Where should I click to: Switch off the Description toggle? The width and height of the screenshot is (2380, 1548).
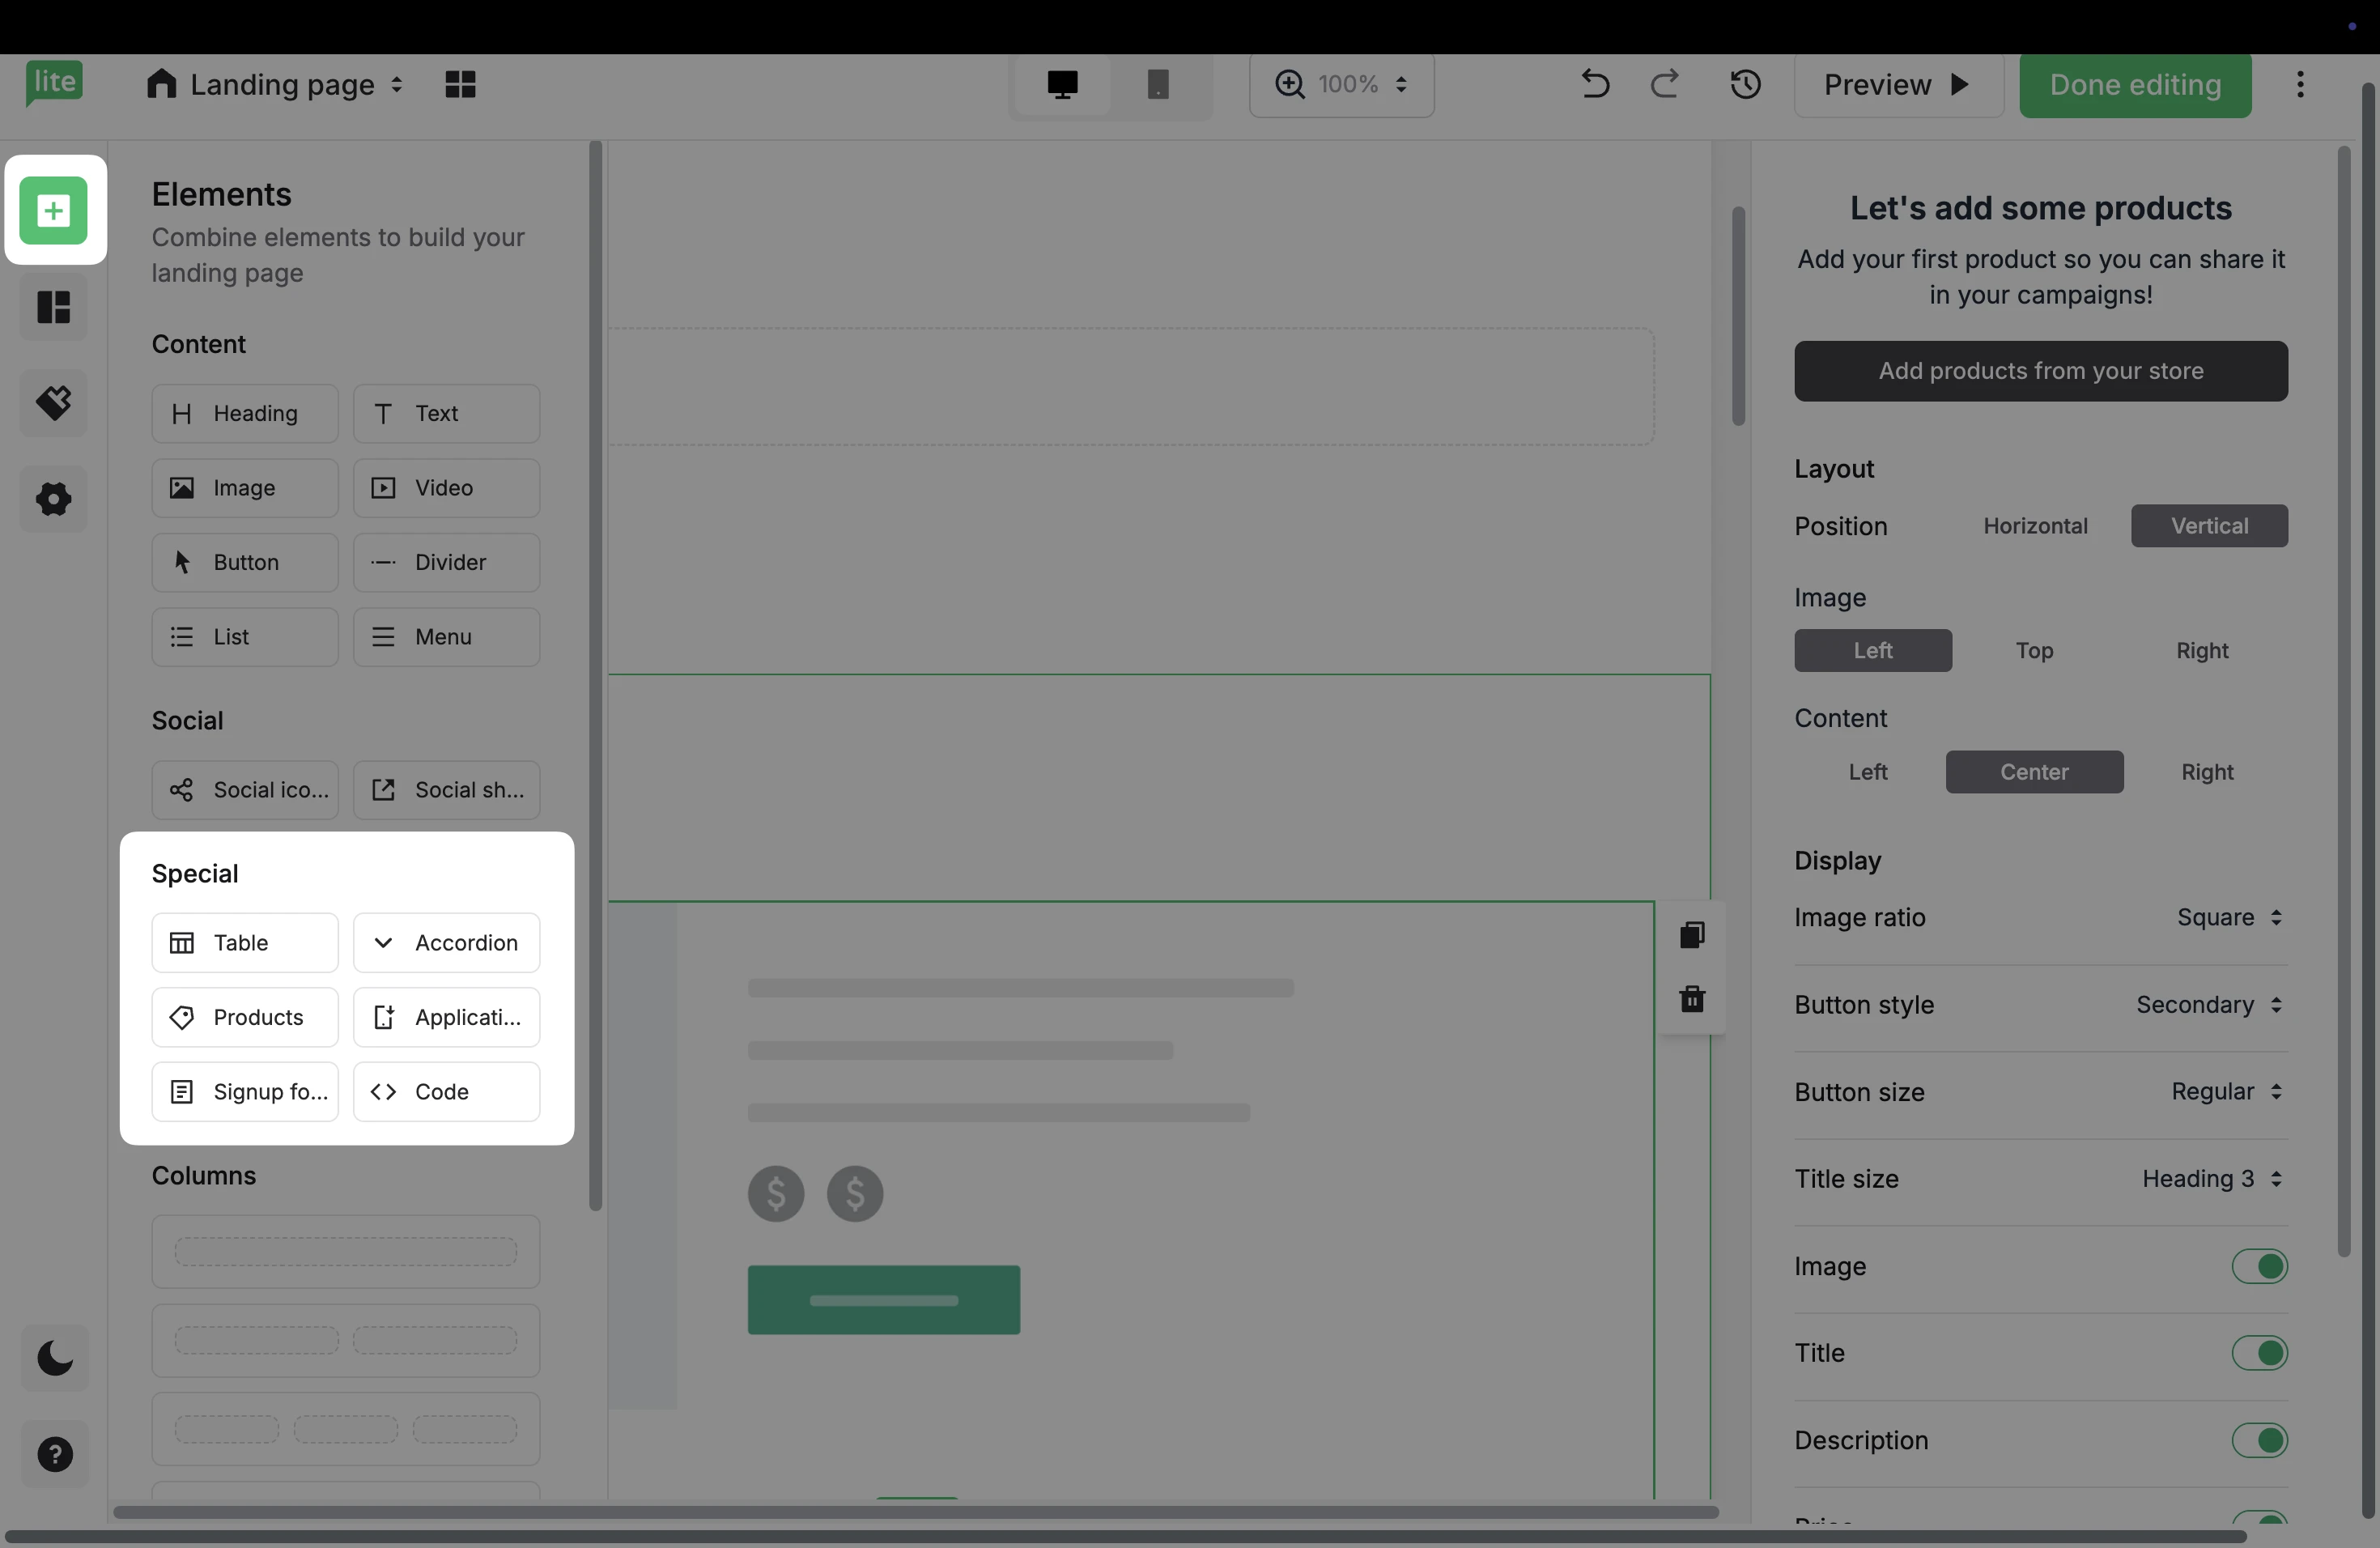click(2259, 1440)
